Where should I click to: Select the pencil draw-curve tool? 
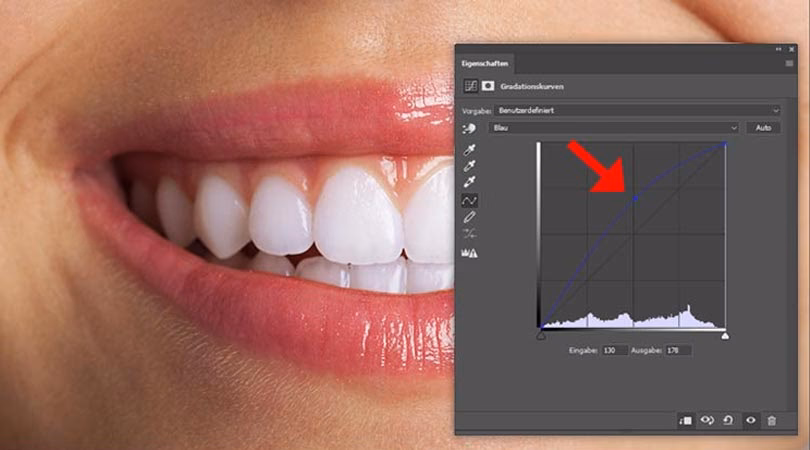point(469,218)
